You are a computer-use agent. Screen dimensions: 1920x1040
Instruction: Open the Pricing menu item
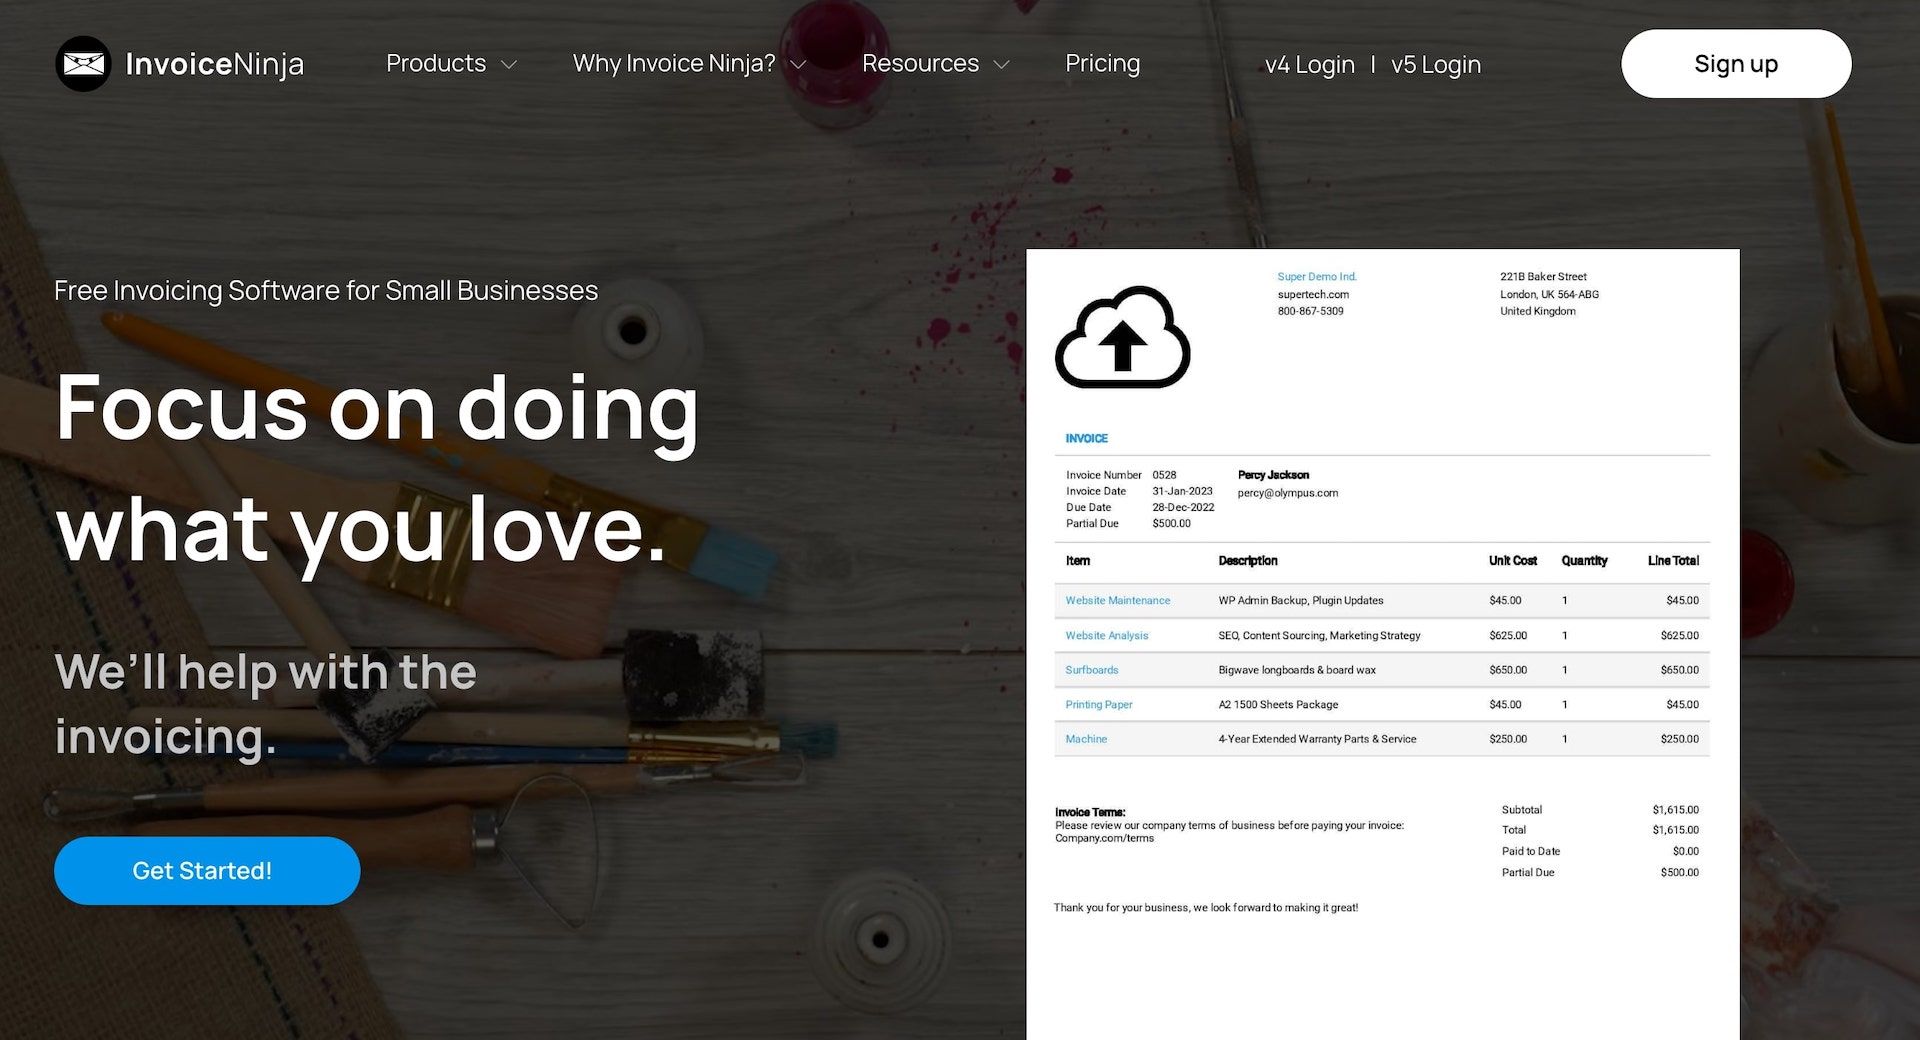(x=1102, y=64)
